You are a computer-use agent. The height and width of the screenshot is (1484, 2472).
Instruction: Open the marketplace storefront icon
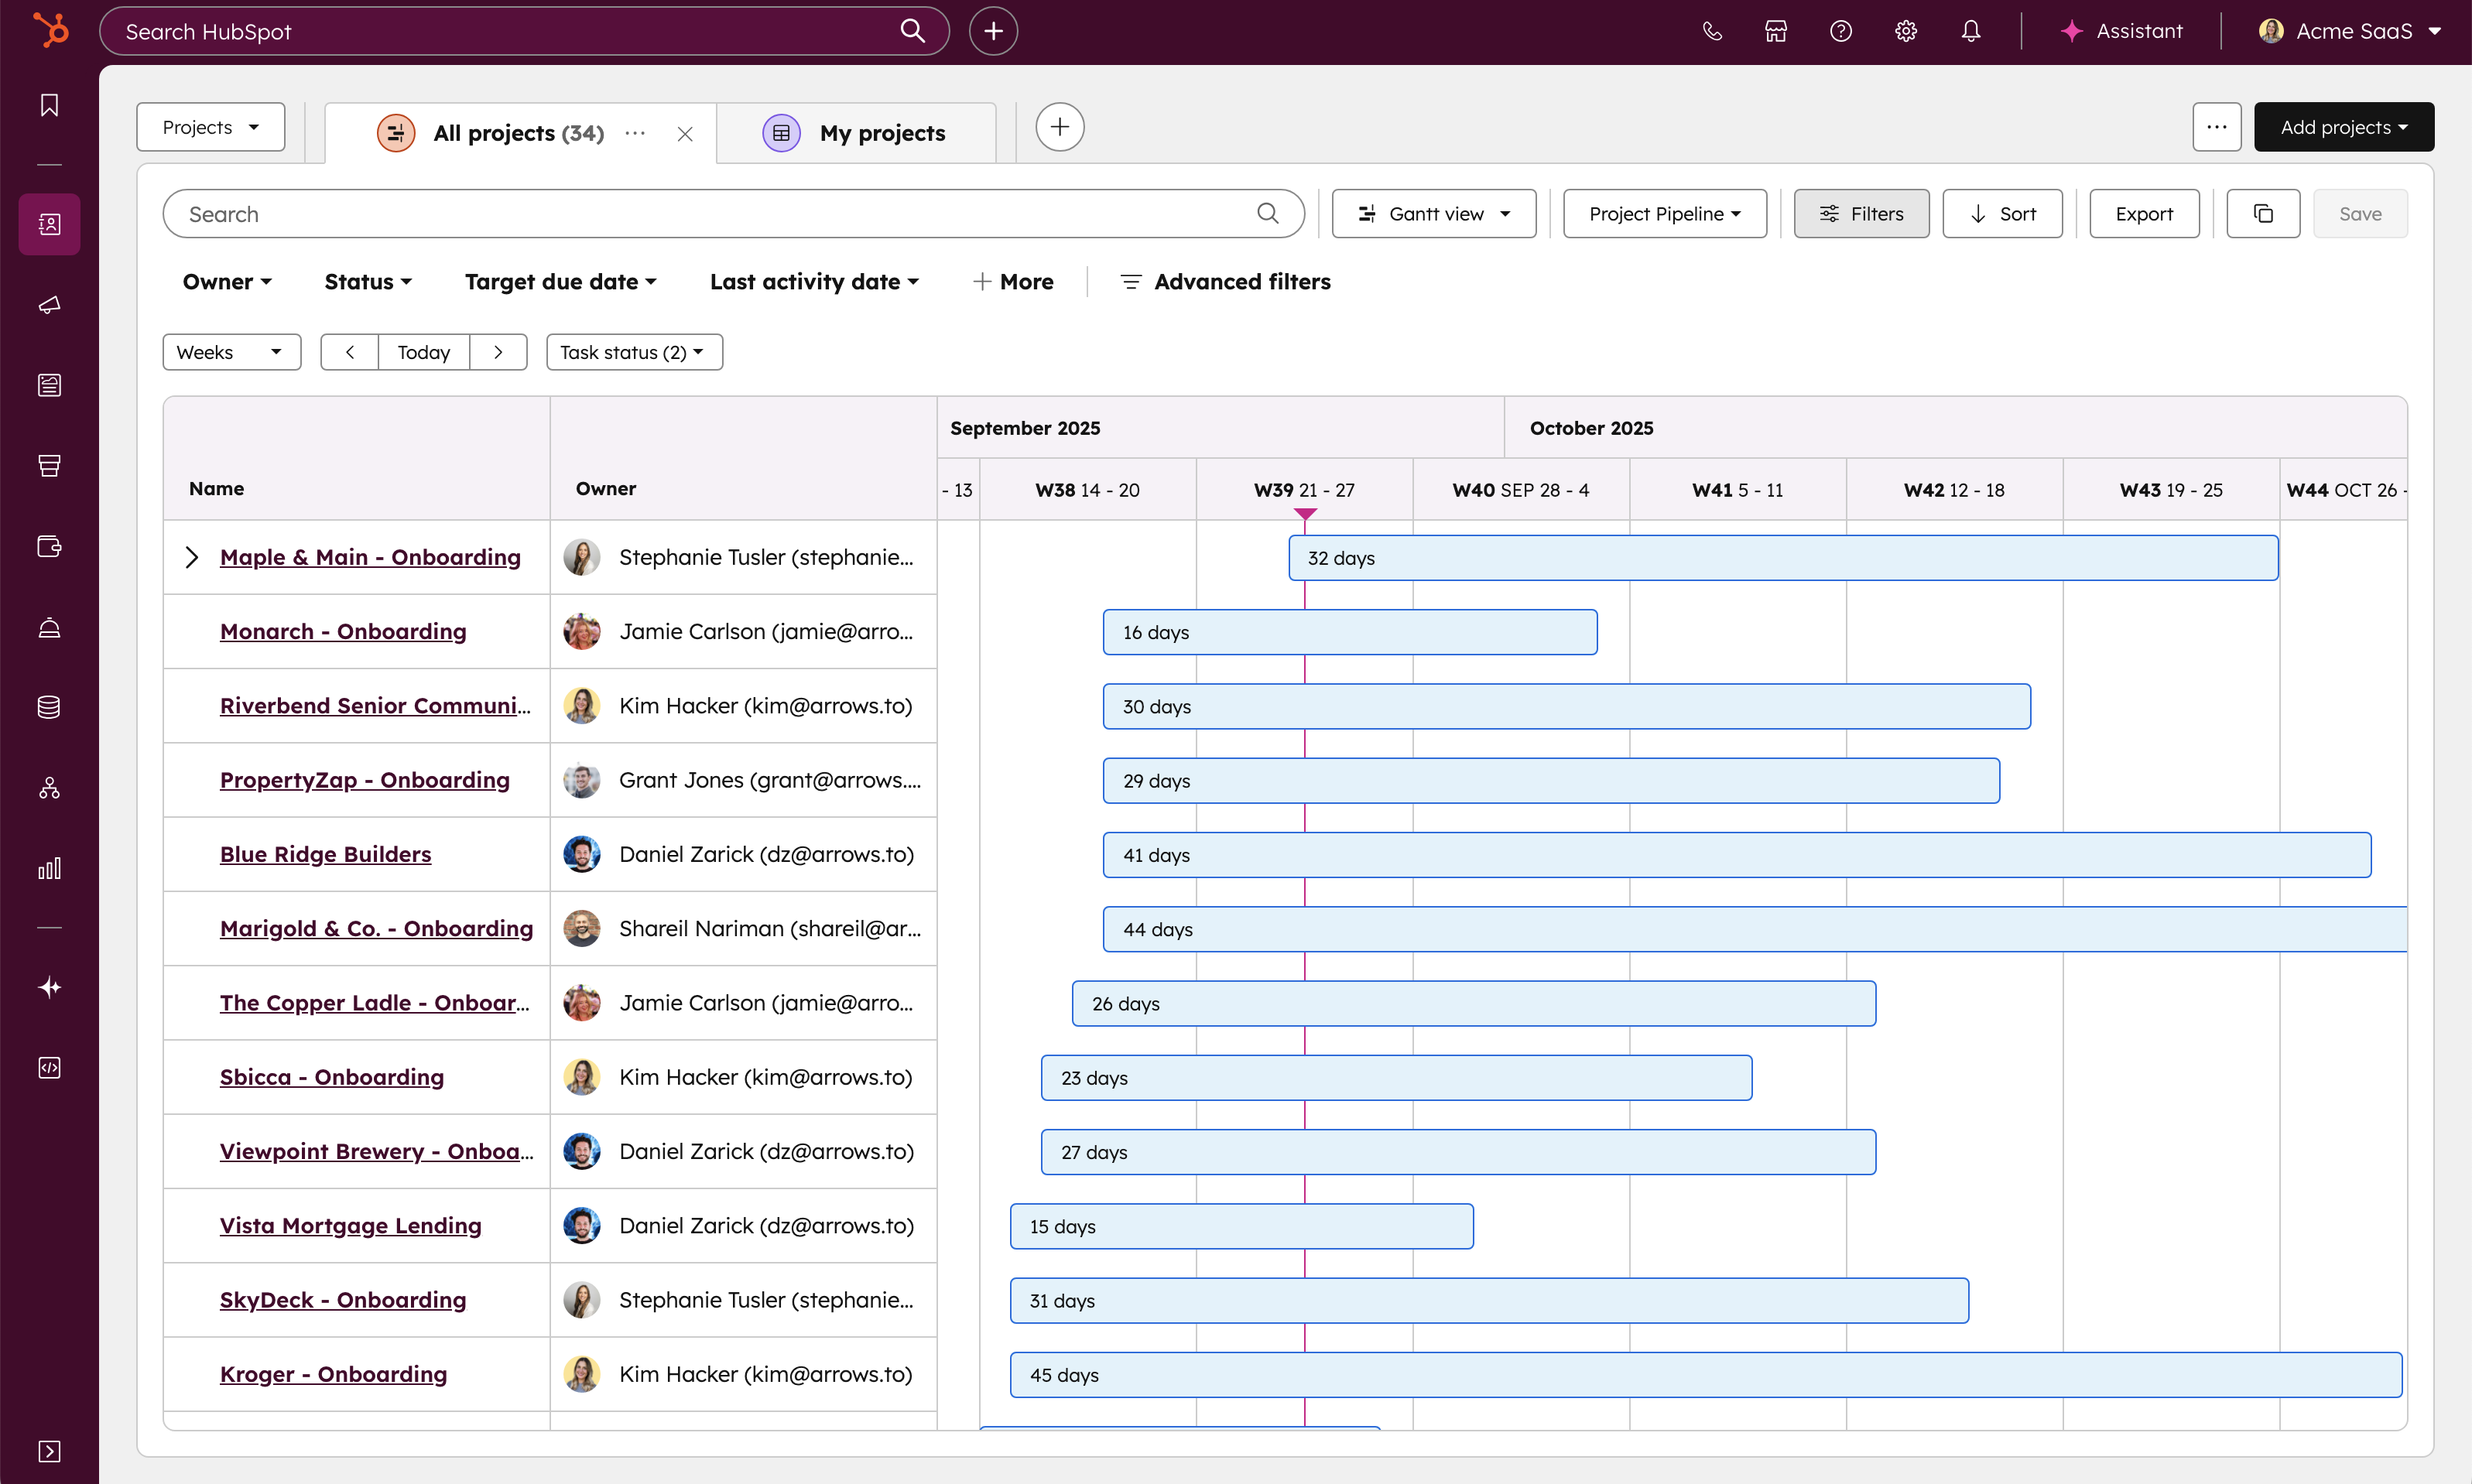tap(1775, 31)
